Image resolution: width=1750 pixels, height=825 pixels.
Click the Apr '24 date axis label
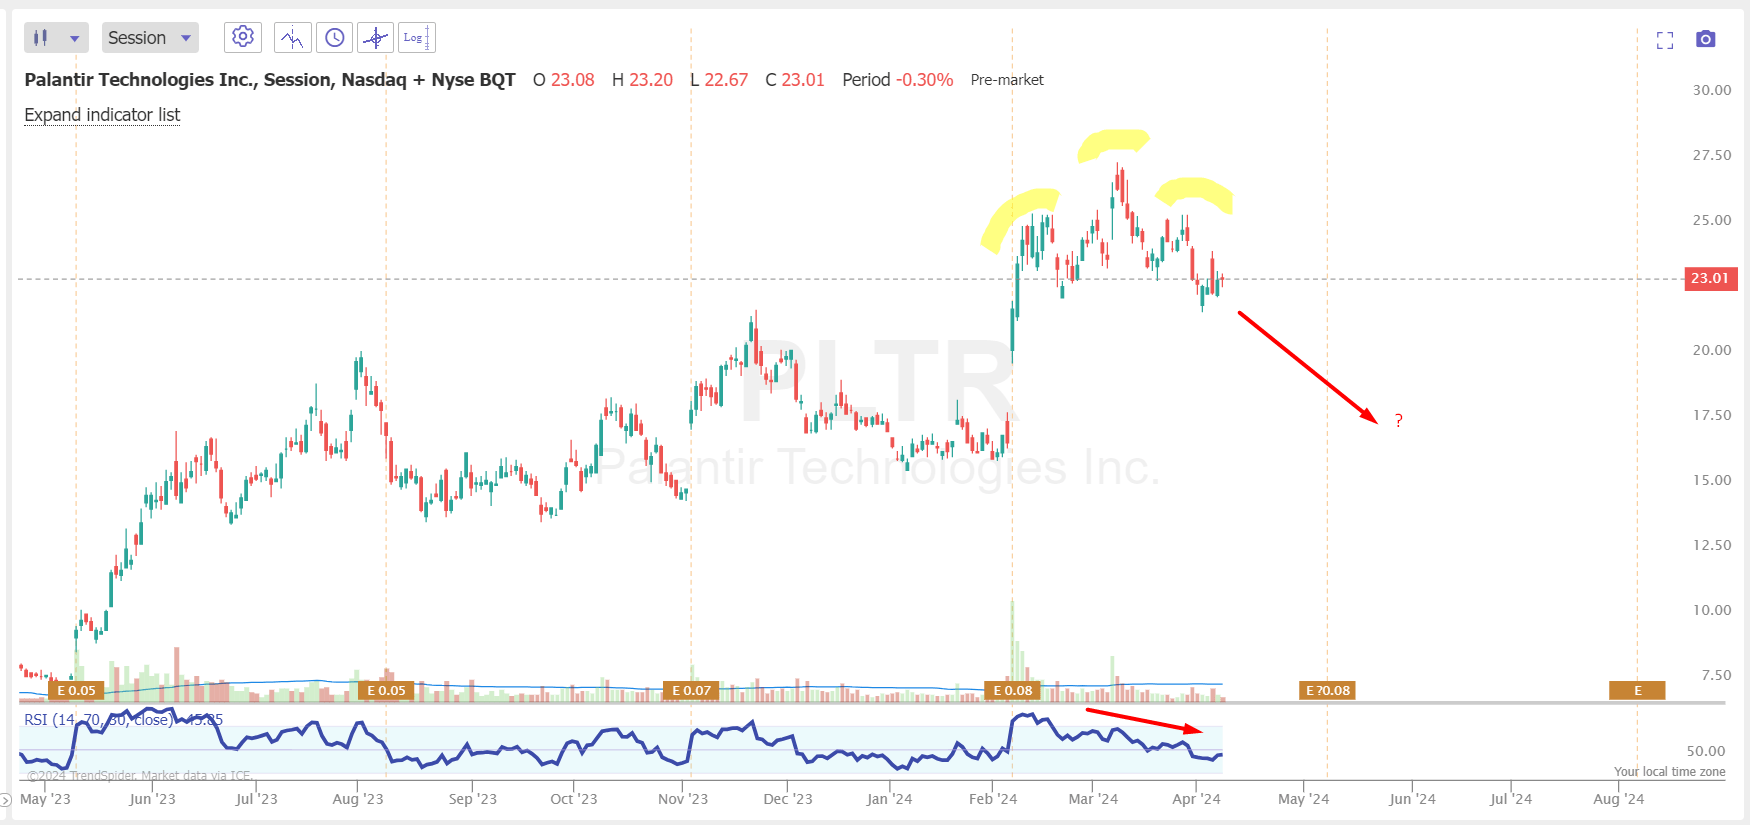tap(1196, 799)
